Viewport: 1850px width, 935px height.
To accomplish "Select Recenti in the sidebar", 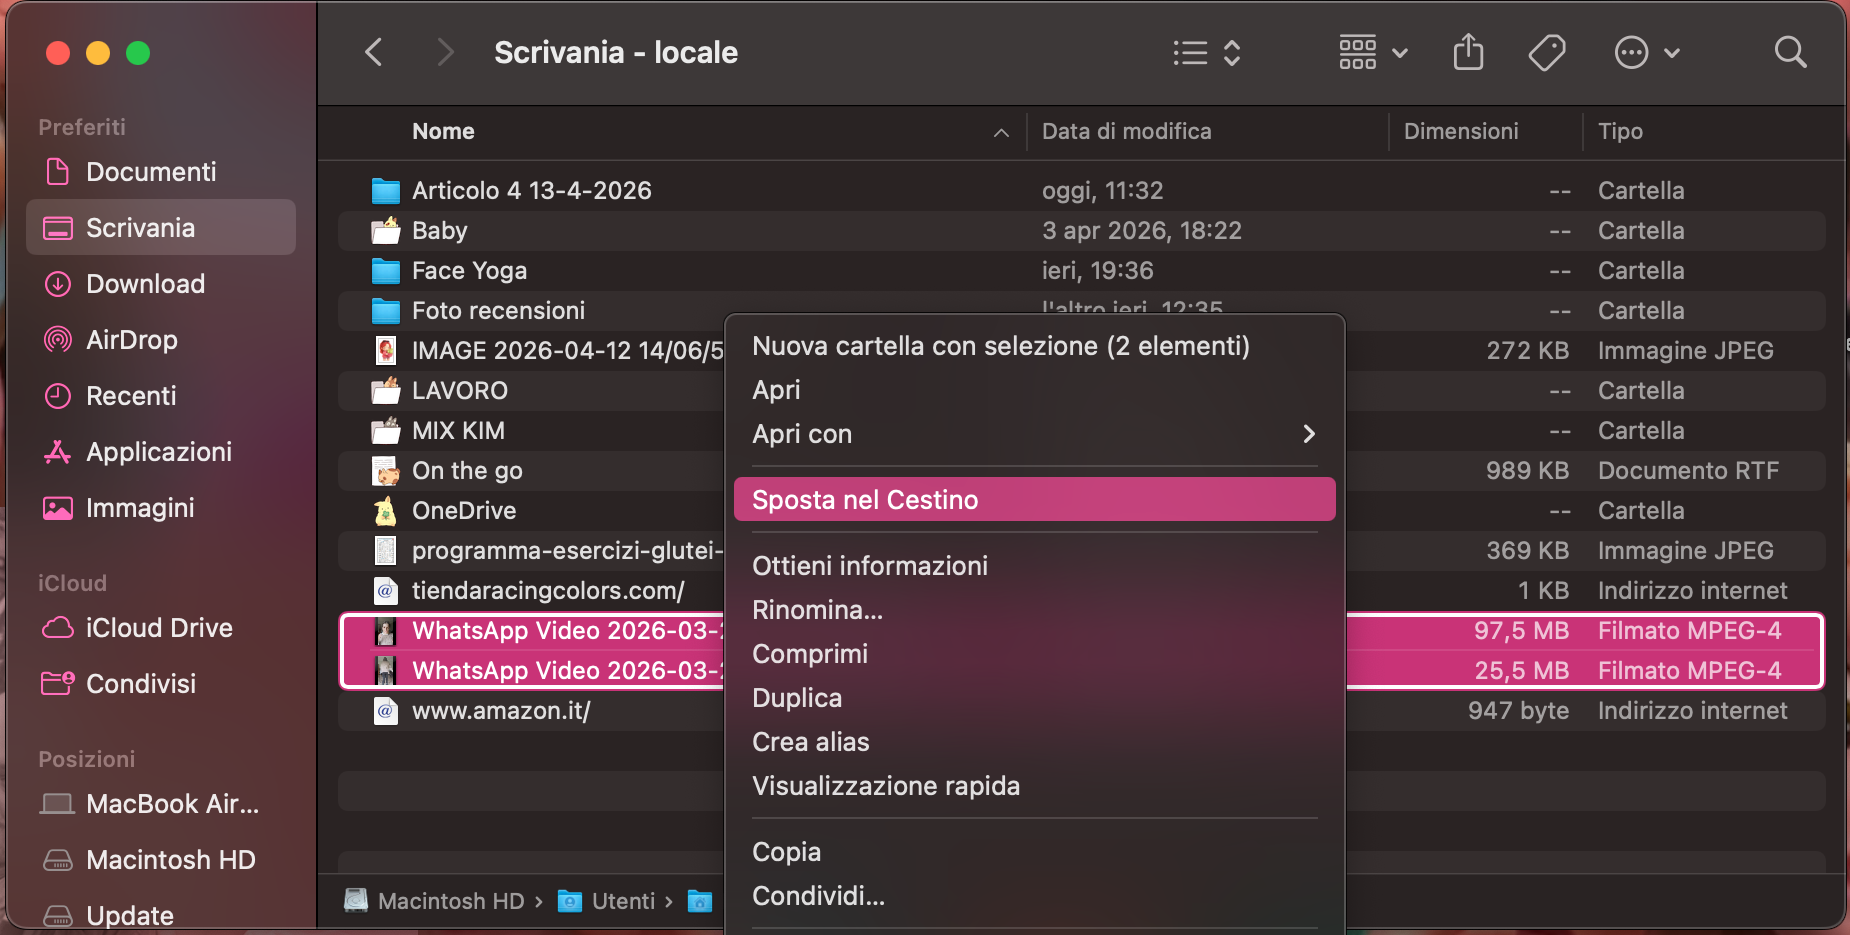I will 134,395.
